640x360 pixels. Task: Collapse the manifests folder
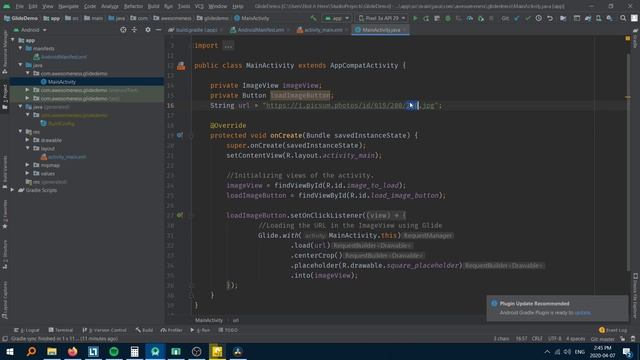click(x=20, y=48)
